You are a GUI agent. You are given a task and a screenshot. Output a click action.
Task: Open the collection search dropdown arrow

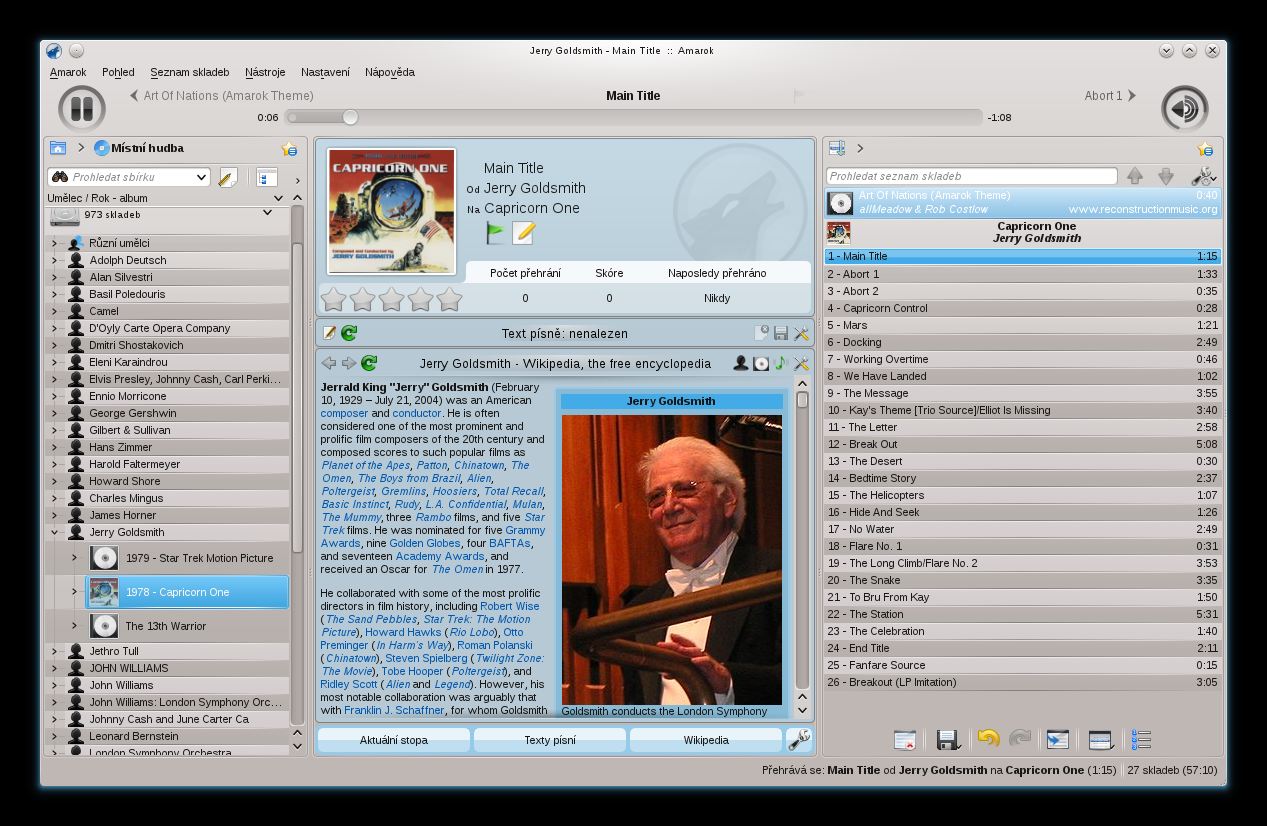203,177
